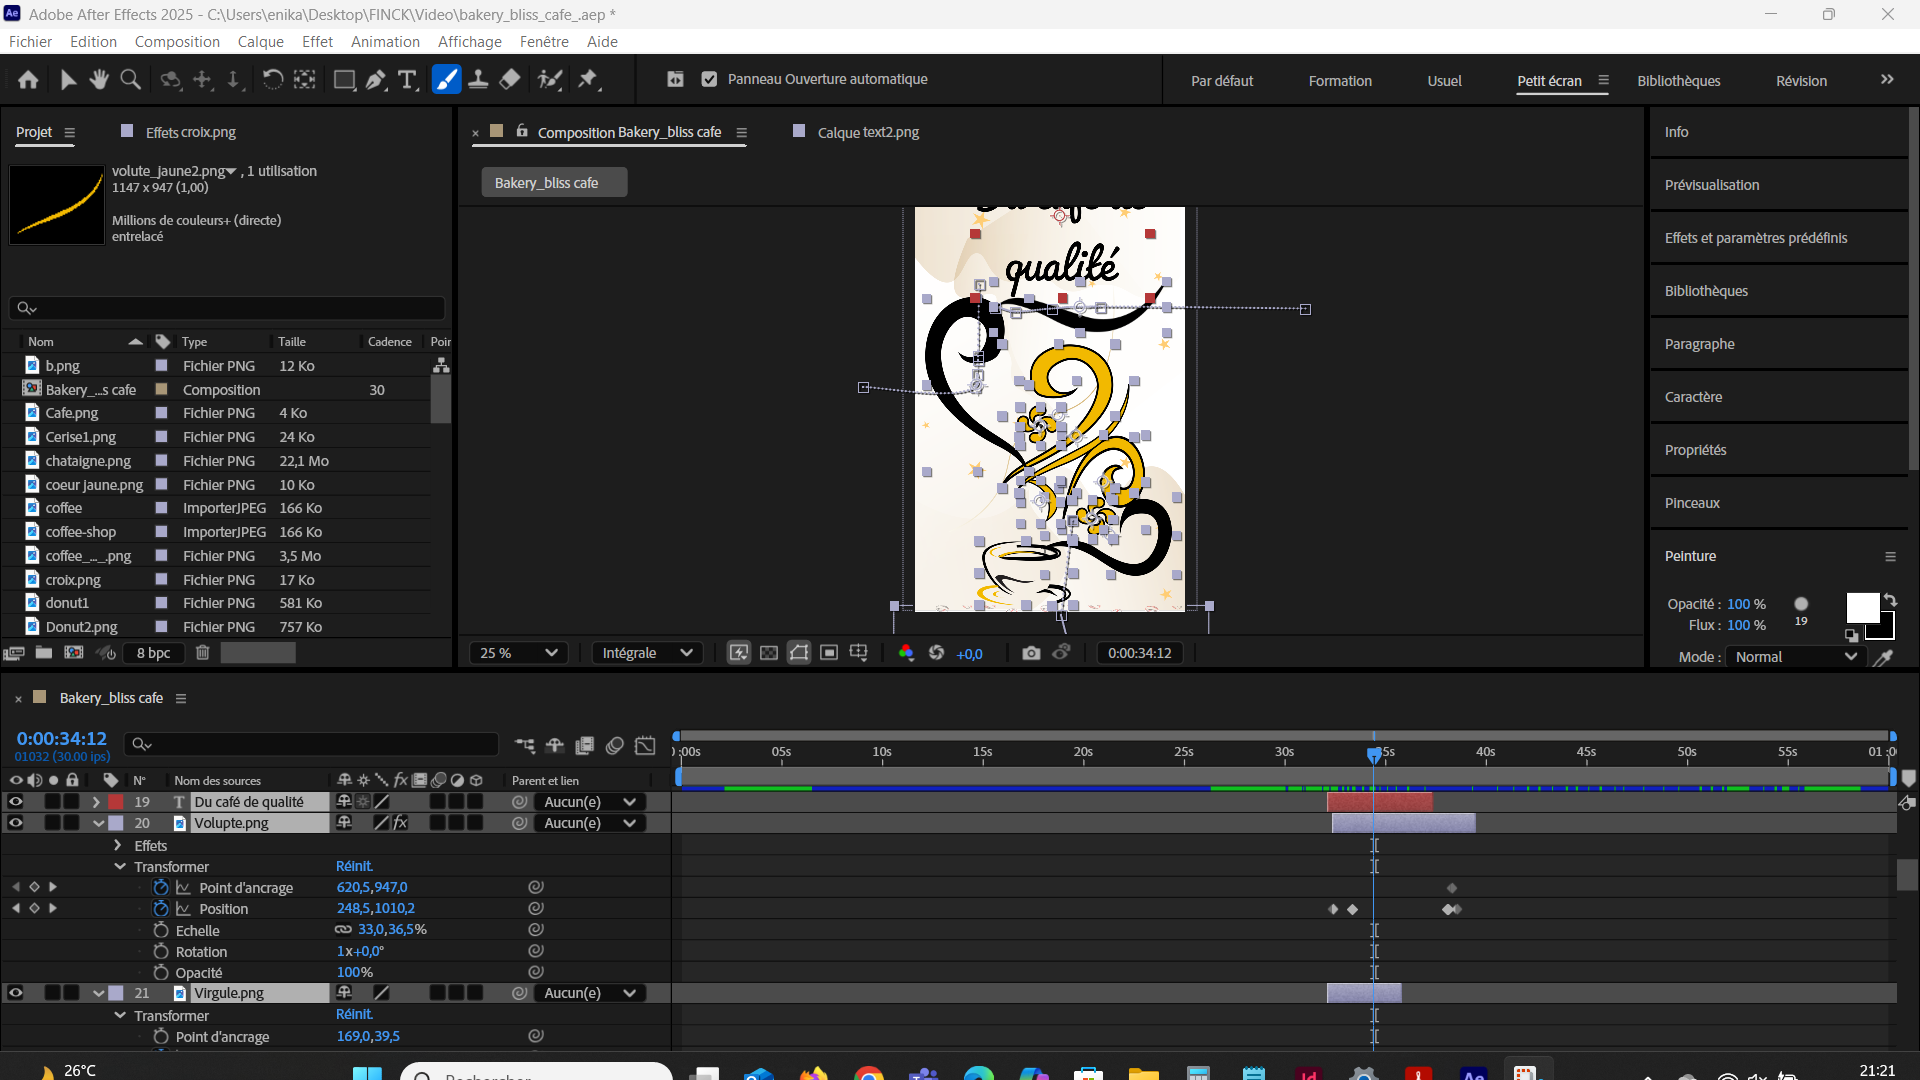This screenshot has height=1080, width=1920.
Task: Open the Peinture panel menu
Action: (1890, 557)
